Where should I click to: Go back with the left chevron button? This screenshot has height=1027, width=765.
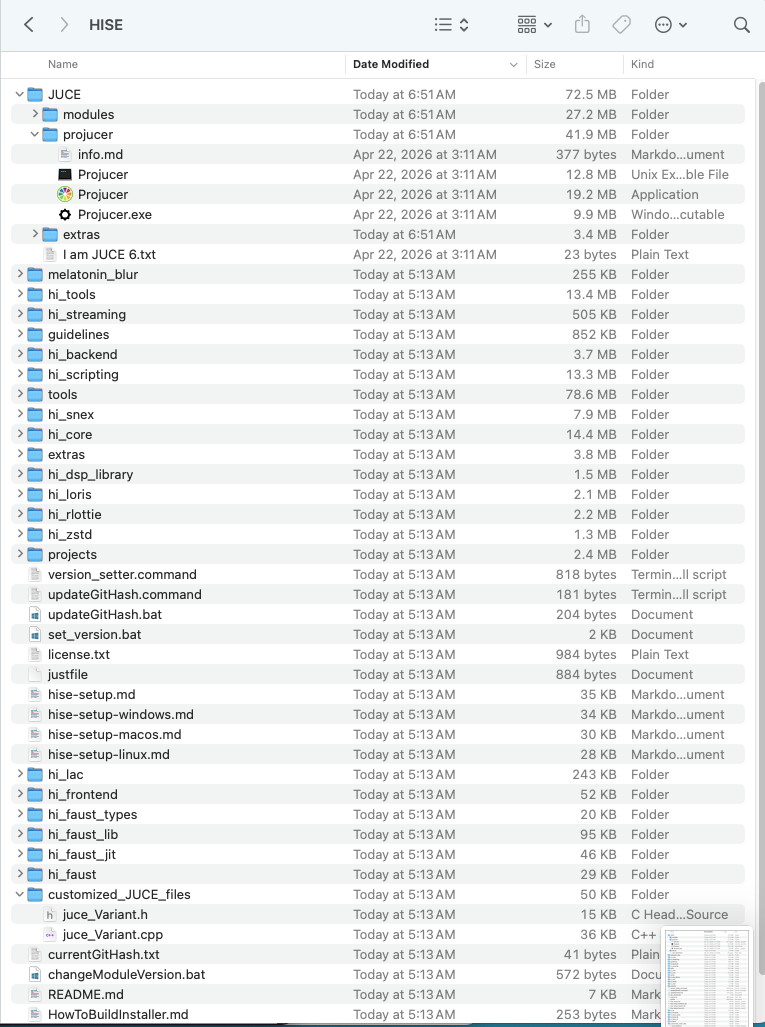pos(28,25)
